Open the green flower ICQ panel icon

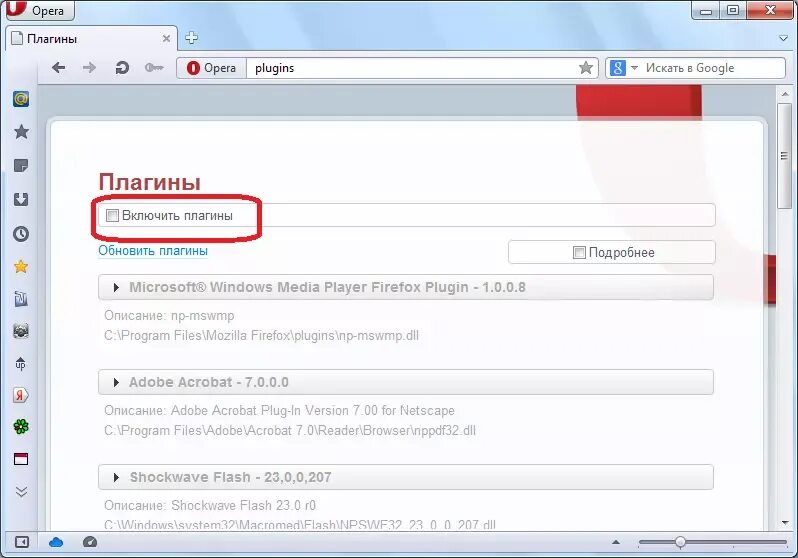(21, 427)
